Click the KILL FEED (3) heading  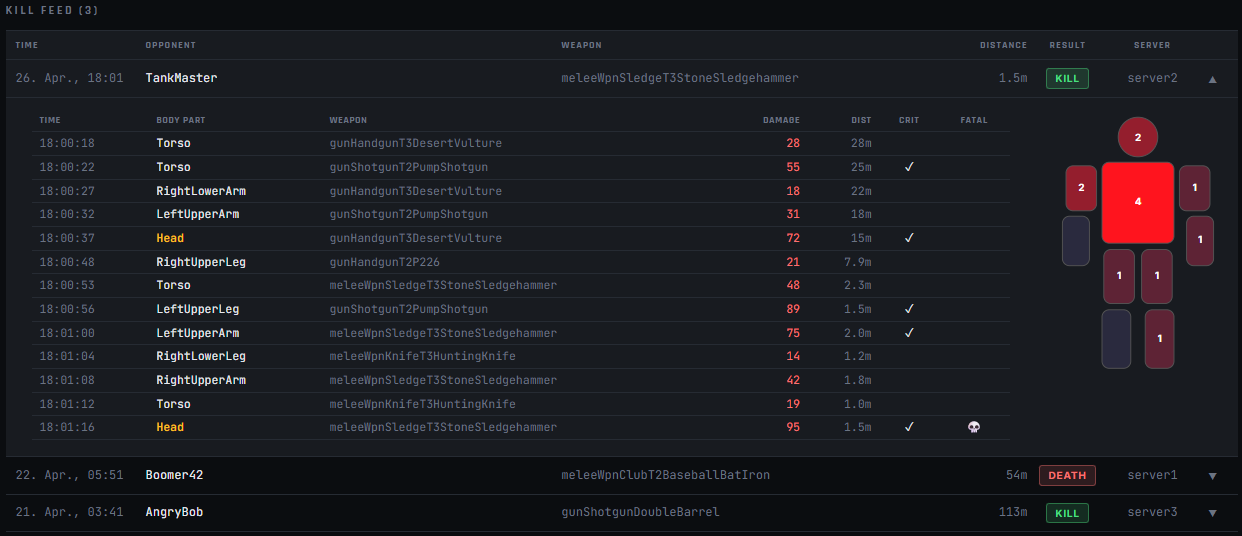point(52,10)
